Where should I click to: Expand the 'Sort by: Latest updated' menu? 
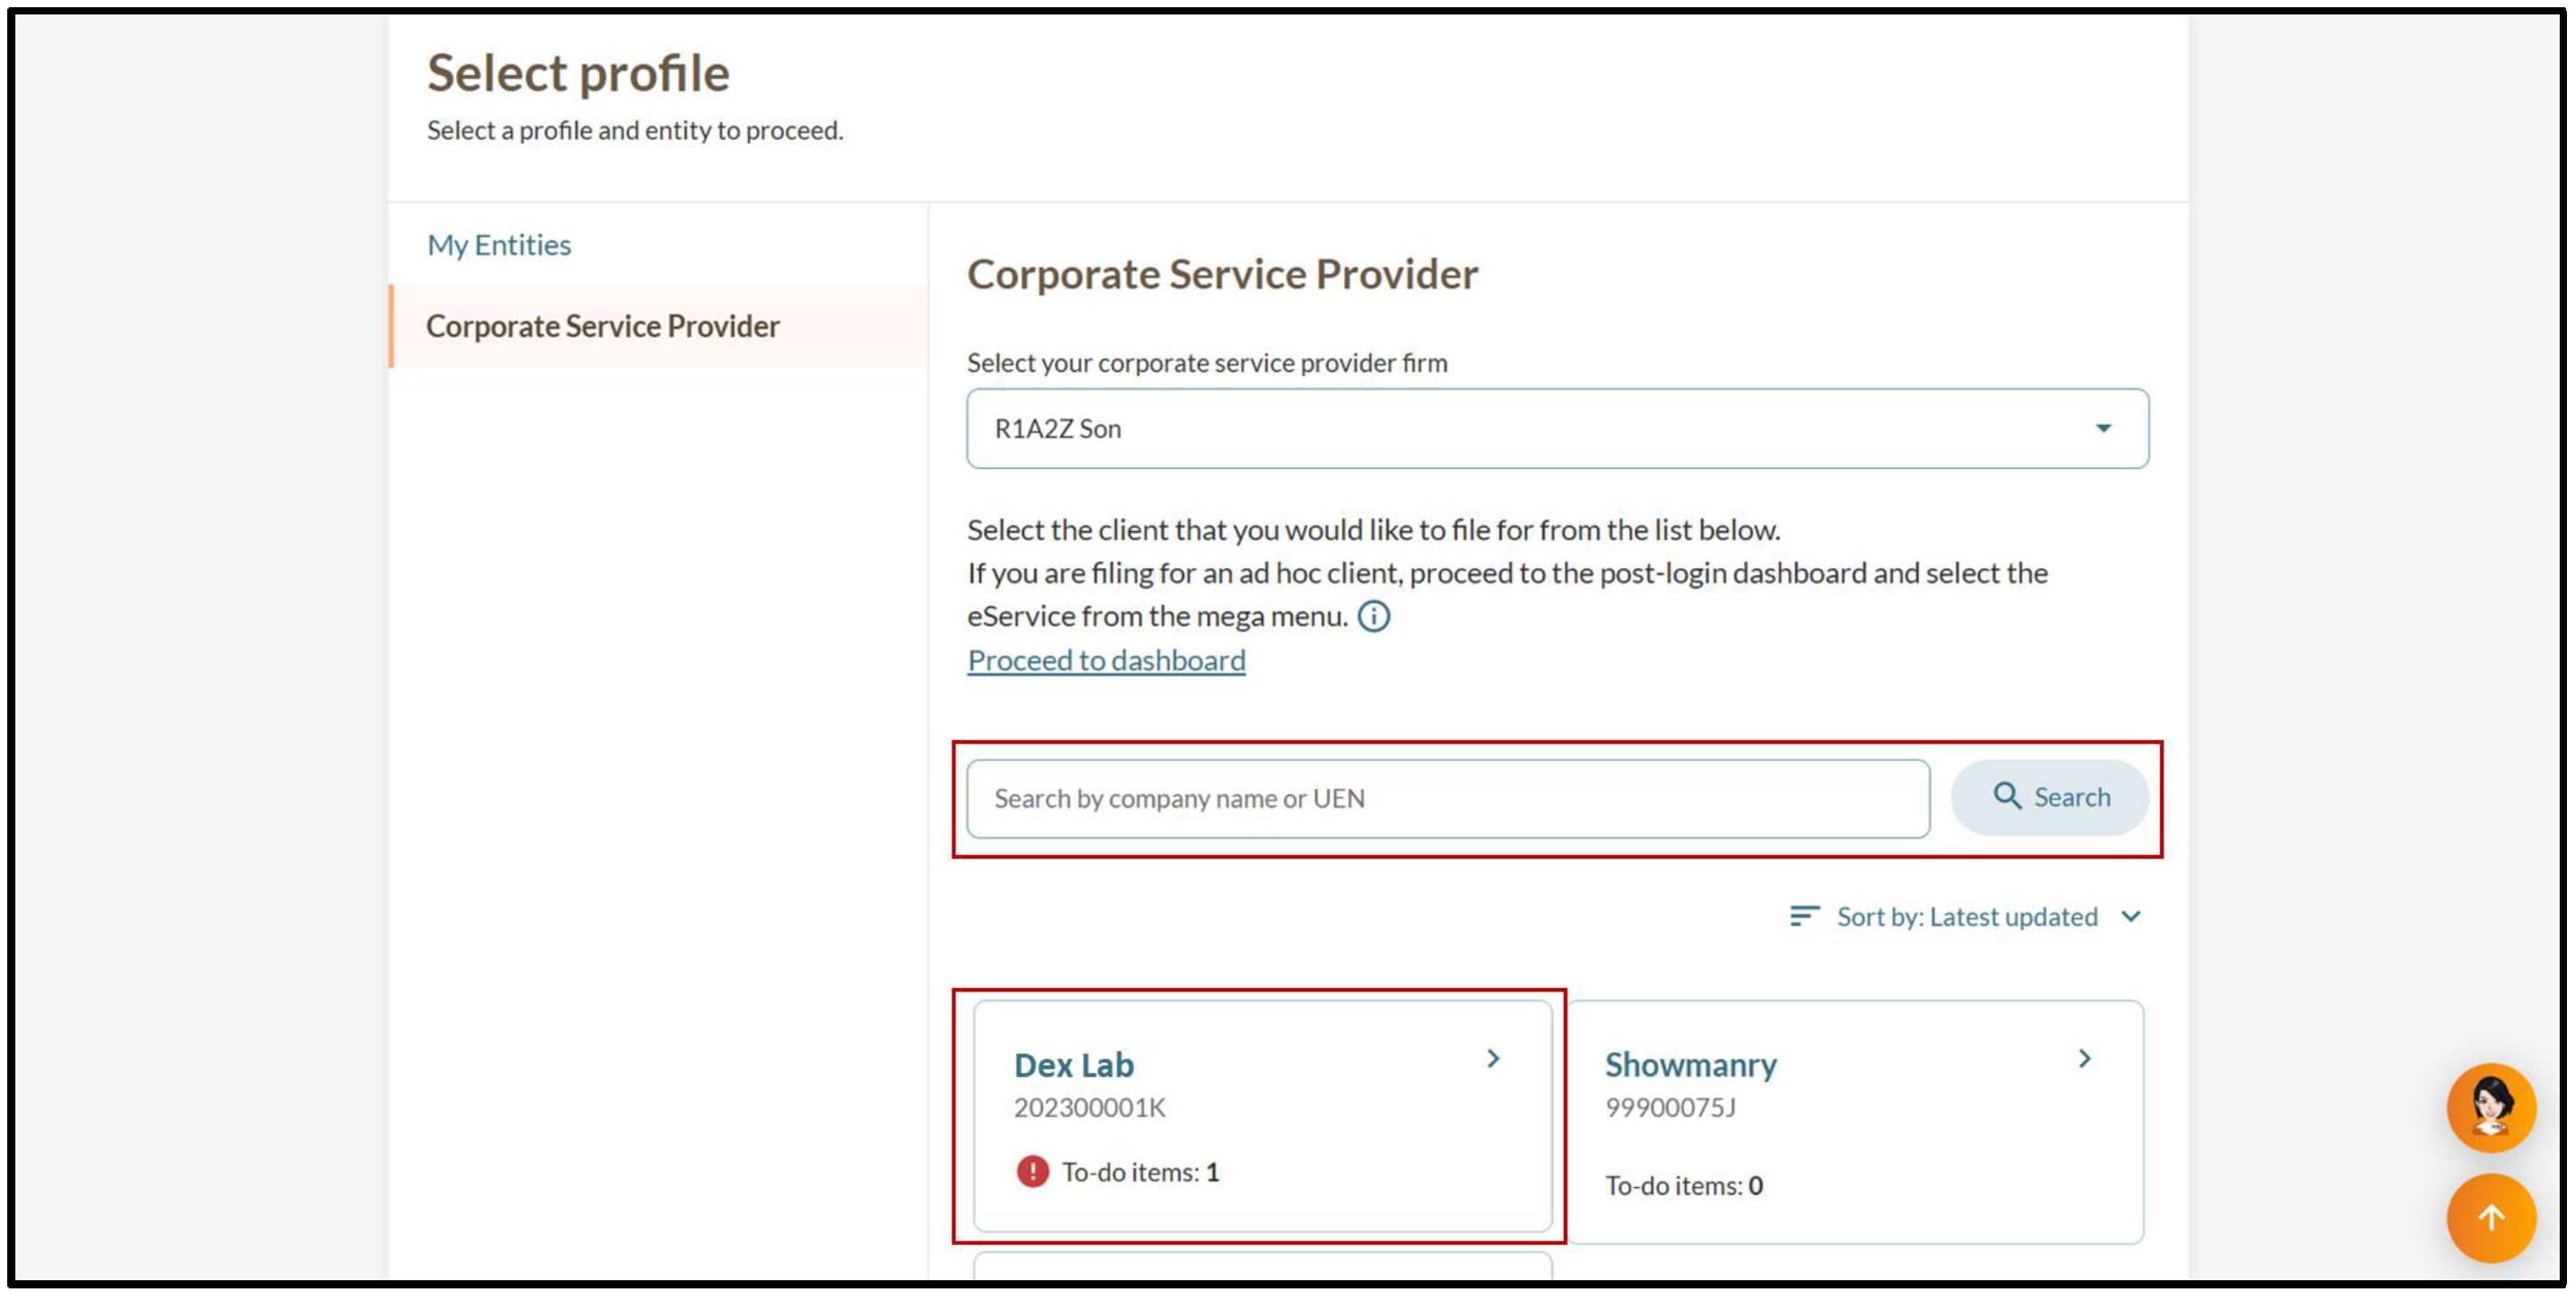point(1966,916)
